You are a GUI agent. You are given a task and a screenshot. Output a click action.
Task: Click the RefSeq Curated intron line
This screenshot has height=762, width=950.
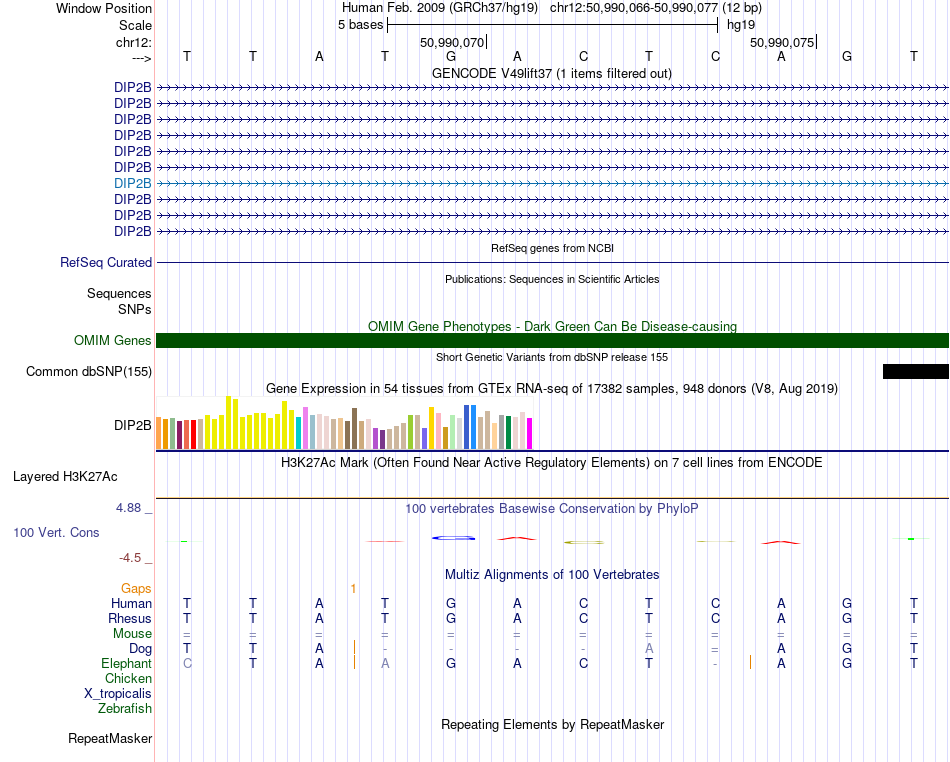pyautogui.click(x=552, y=262)
